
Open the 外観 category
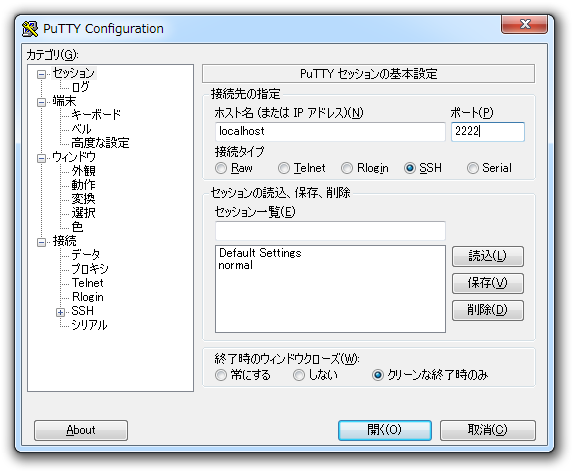[84, 171]
